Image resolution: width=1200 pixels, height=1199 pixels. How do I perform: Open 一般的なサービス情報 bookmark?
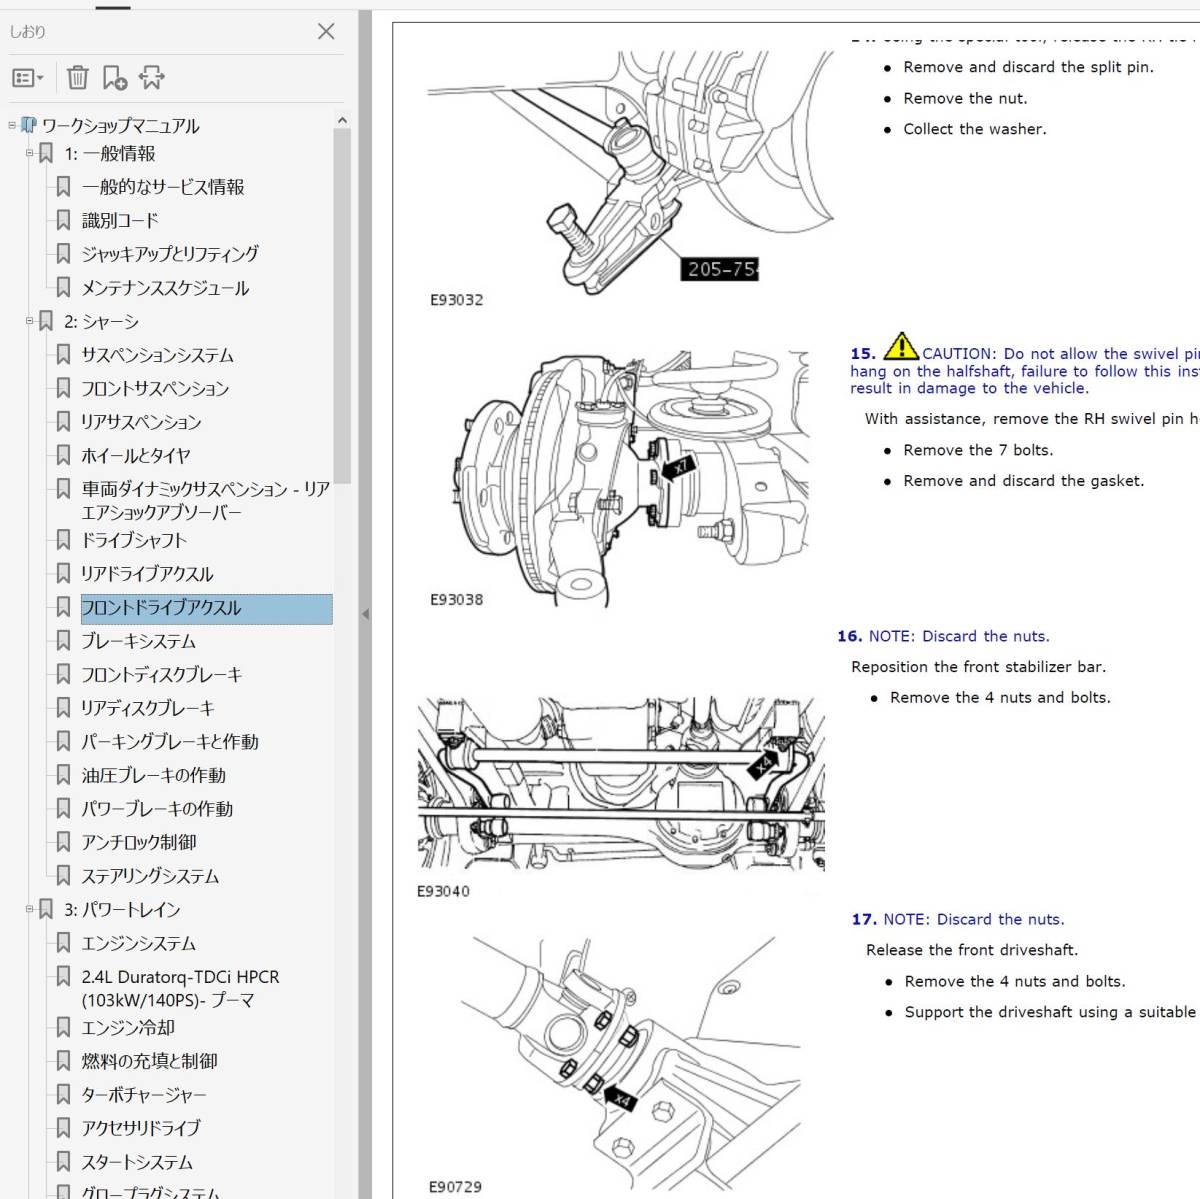[163, 187]
